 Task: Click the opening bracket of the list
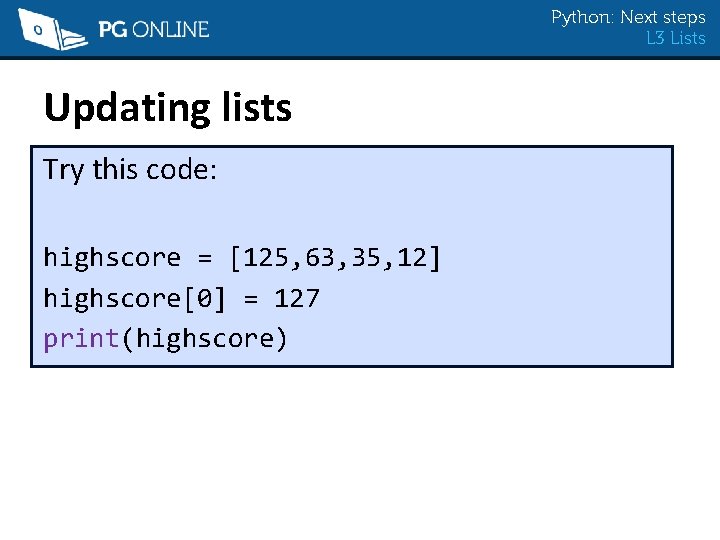click(x=236, y=258)
